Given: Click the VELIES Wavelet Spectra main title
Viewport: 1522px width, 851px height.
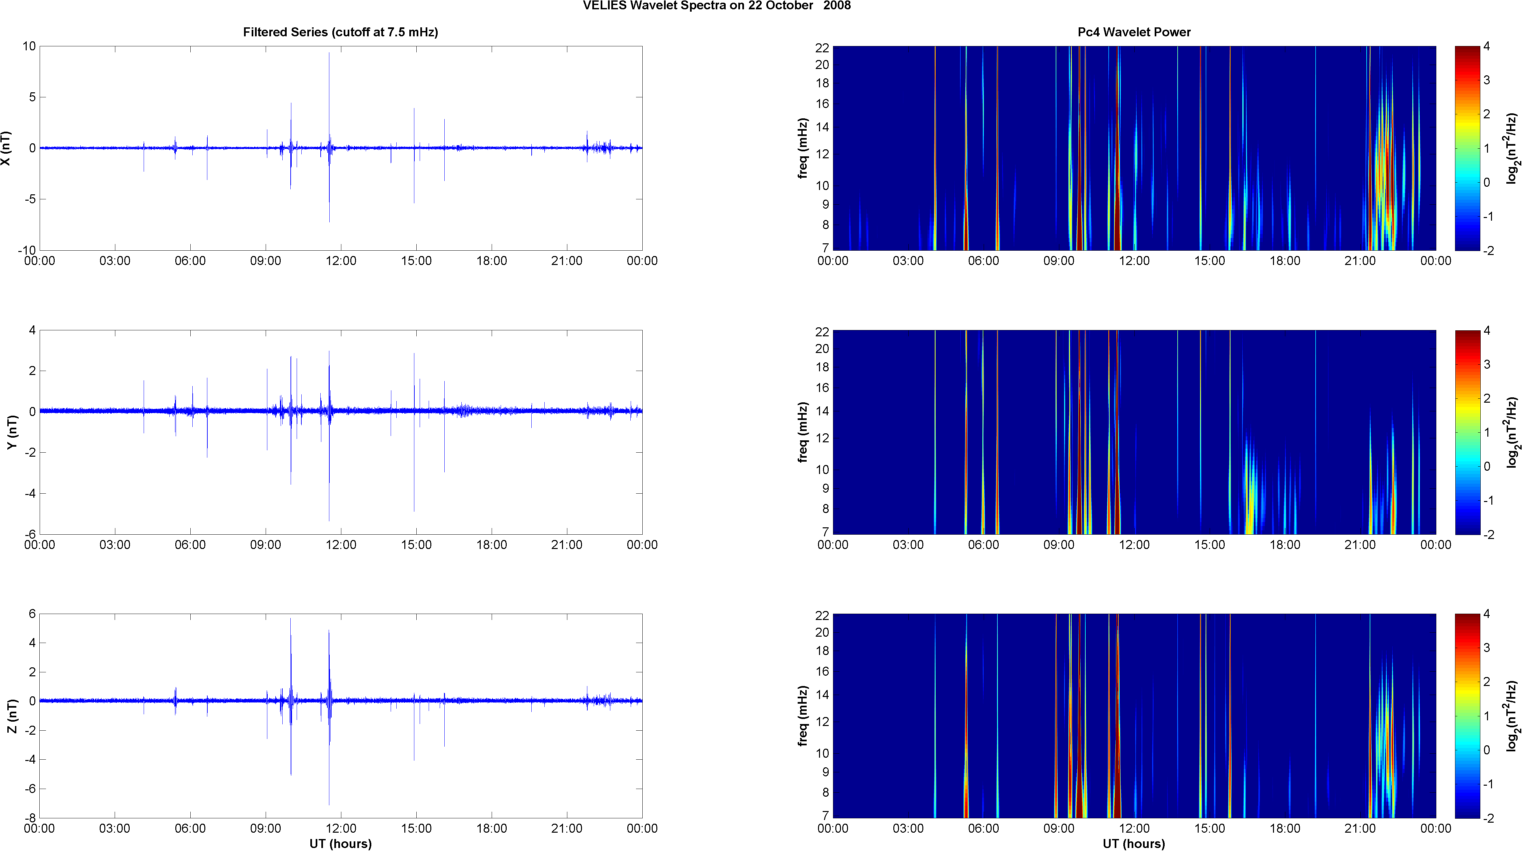Looking at the screenshot, I should pyautogui.click(x=717, y=6).
